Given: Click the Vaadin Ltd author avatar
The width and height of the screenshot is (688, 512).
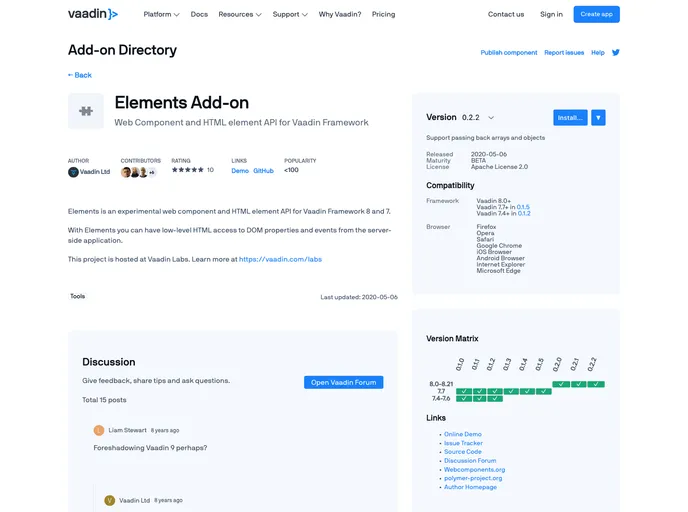Looking at the screenshot, I should [x=73, y=172].
